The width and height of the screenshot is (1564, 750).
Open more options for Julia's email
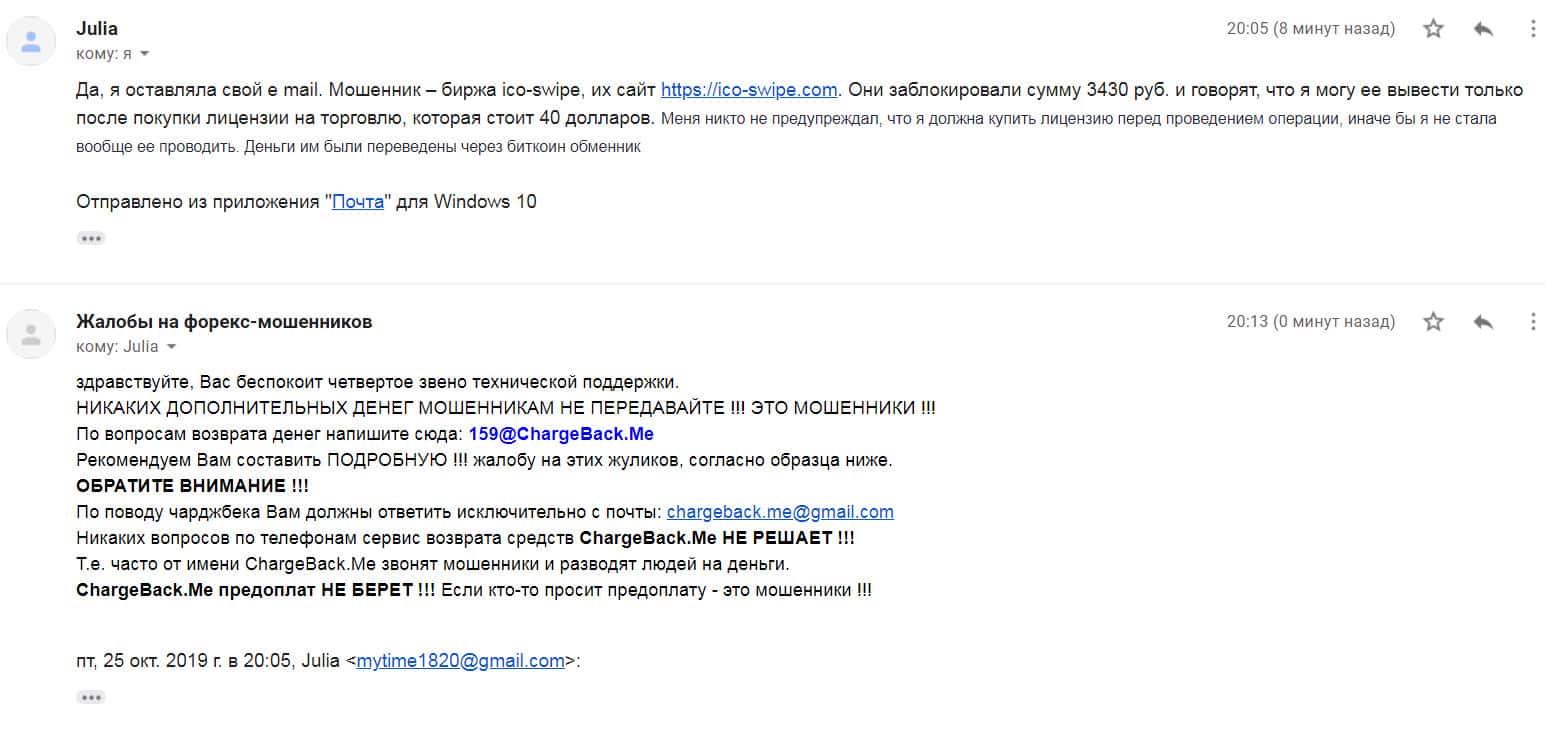pos(1533,29)
